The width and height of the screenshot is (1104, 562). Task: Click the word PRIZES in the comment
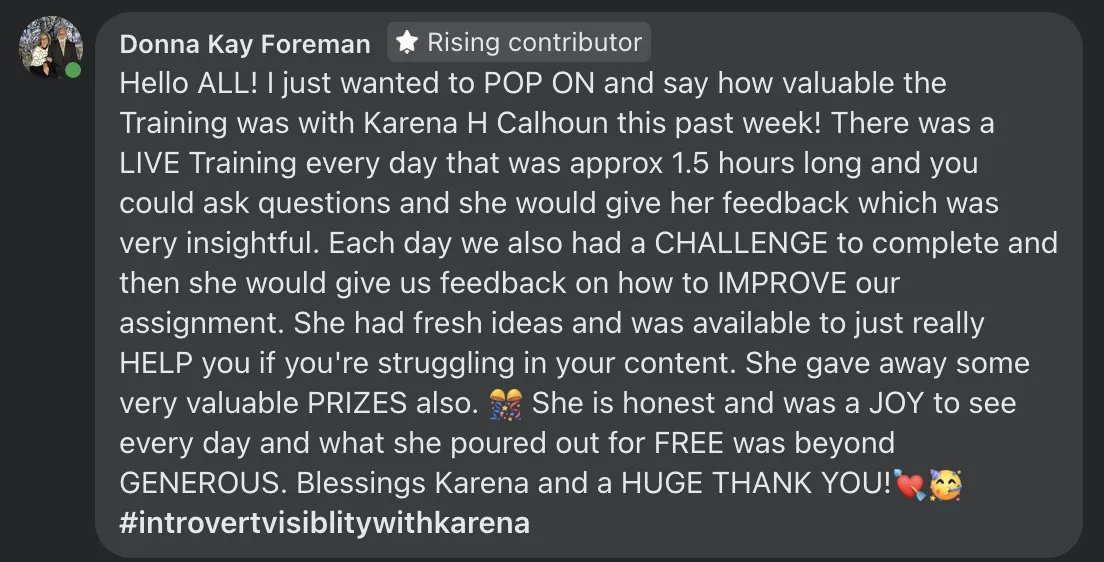[357, 404]
